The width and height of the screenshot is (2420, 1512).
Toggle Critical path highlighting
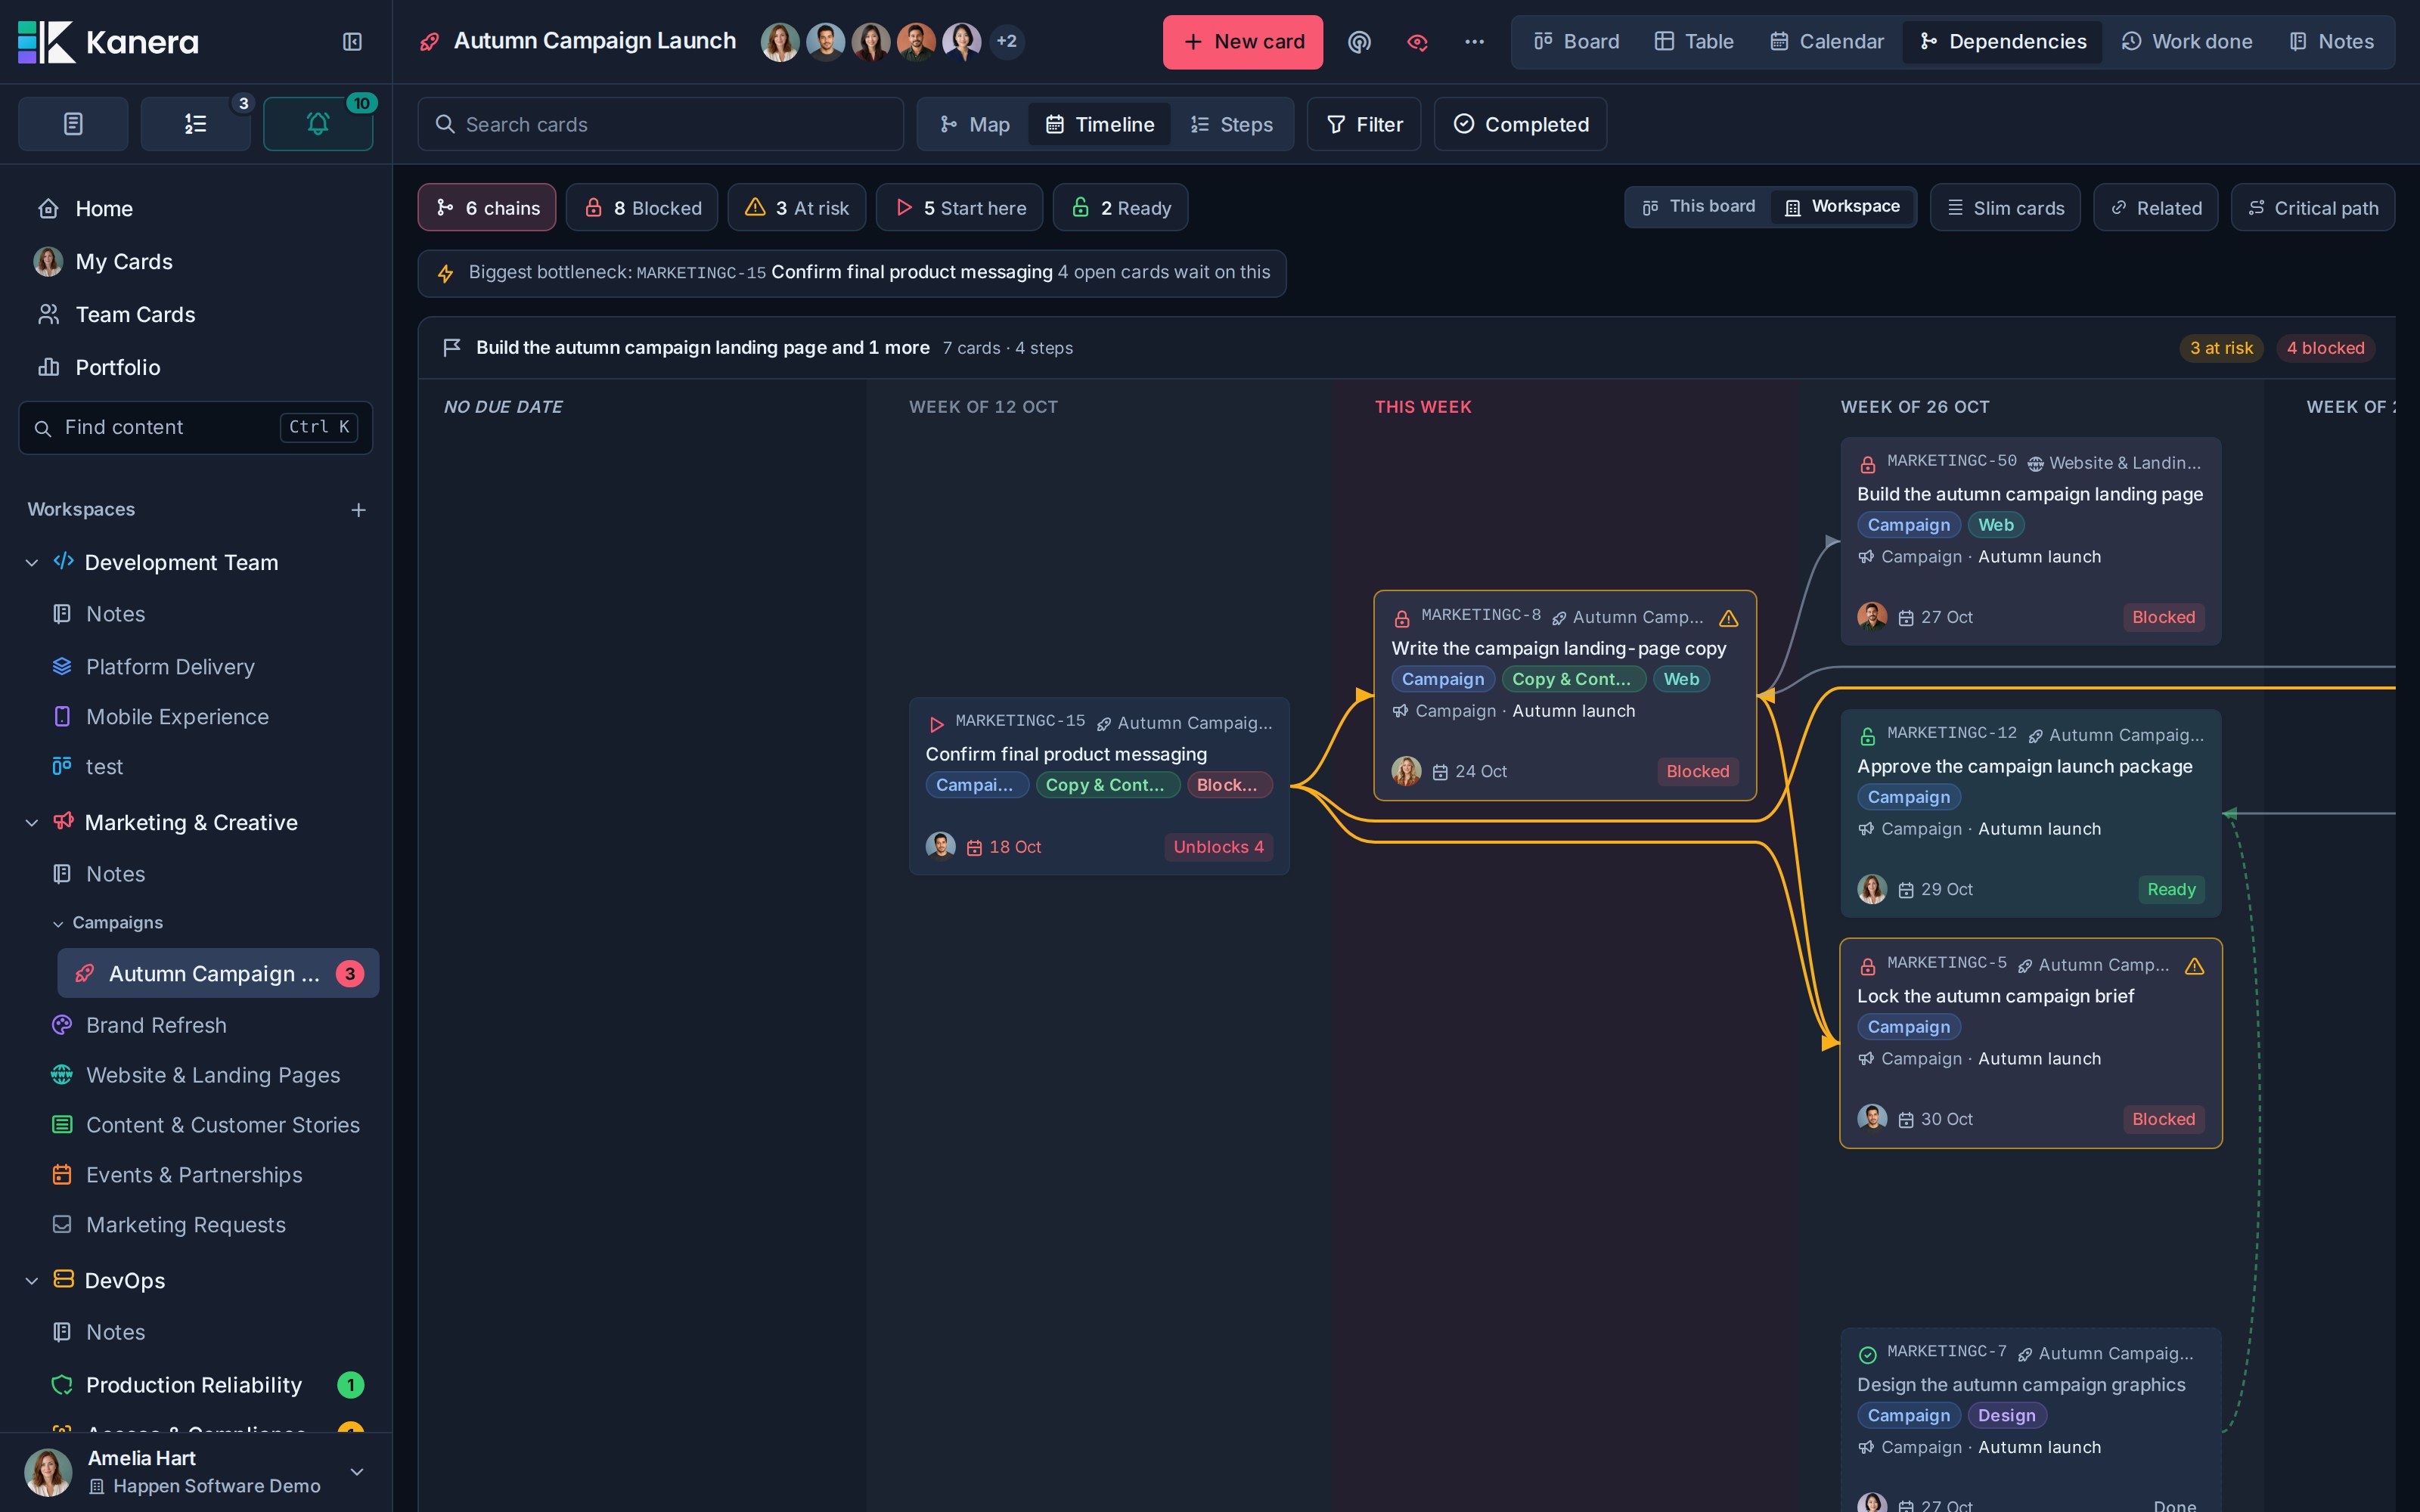pyautogui.click(x=2313, y=208)
